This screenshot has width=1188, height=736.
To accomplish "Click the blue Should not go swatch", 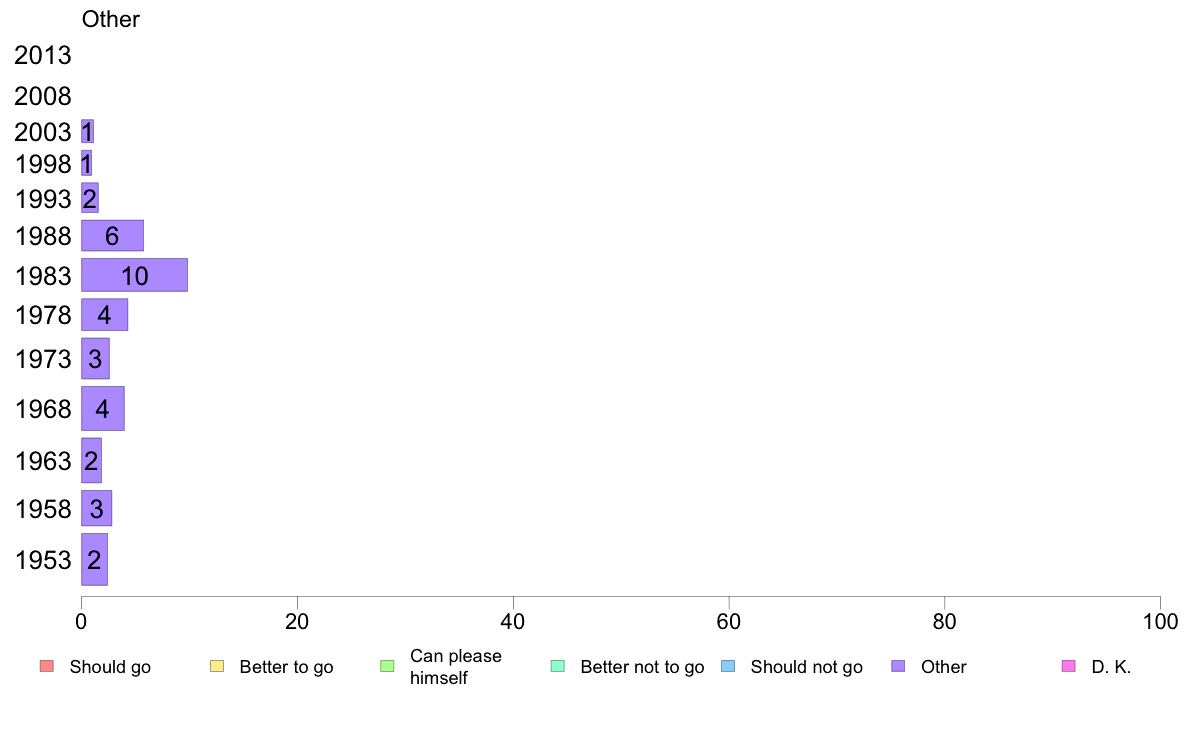I will 728,666.
